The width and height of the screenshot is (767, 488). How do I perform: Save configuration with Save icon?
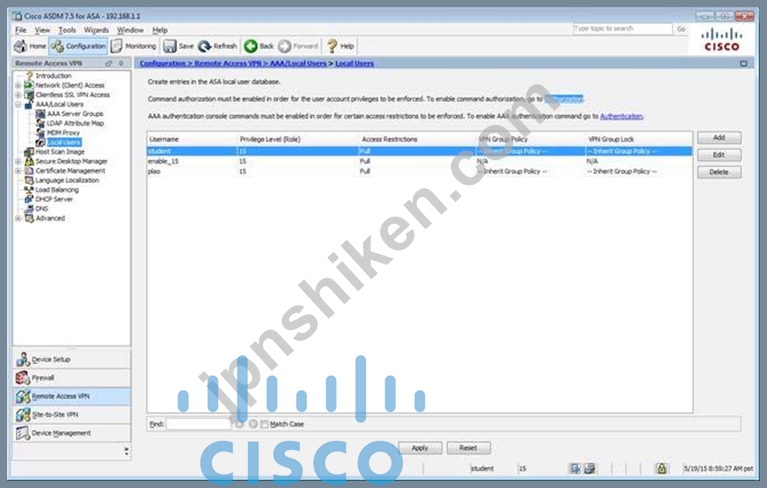[178, 46]
